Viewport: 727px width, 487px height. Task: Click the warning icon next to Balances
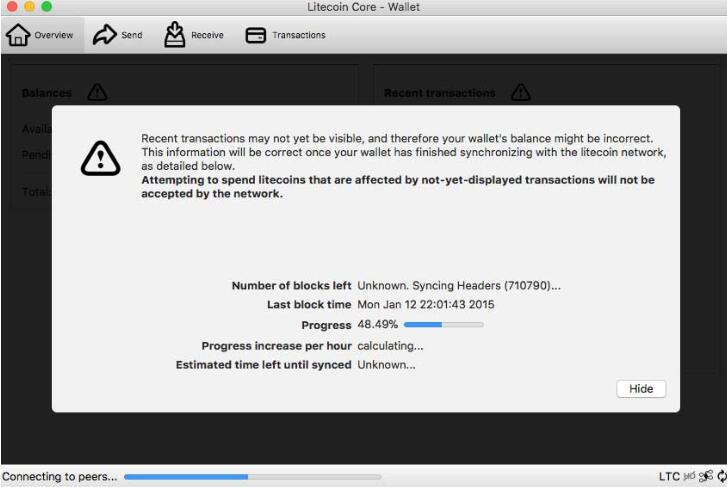(x=97, y=92)
